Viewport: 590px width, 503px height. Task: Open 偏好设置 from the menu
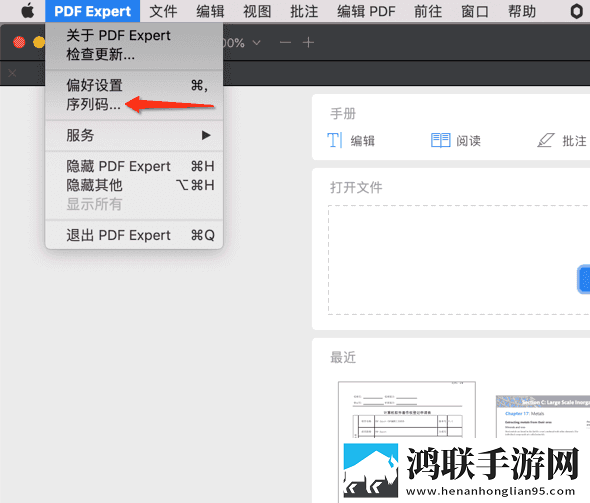134,85
